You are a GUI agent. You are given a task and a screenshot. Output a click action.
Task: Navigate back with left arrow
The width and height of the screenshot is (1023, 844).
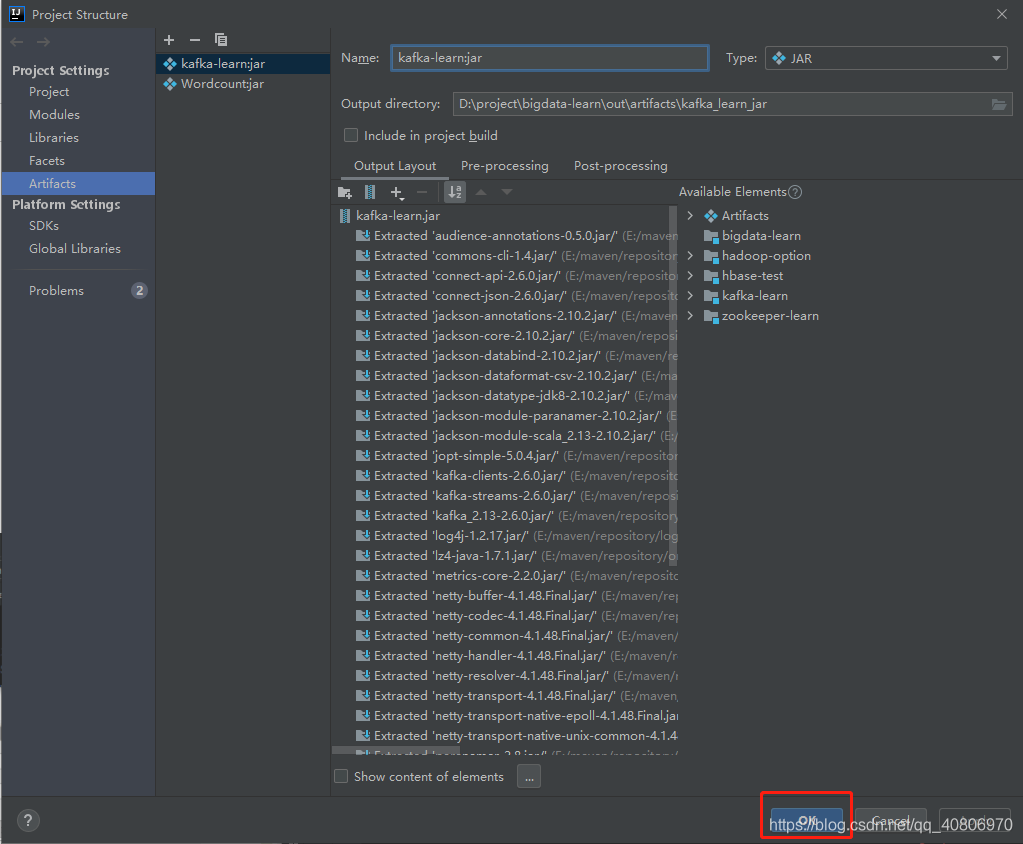point(17,42)
